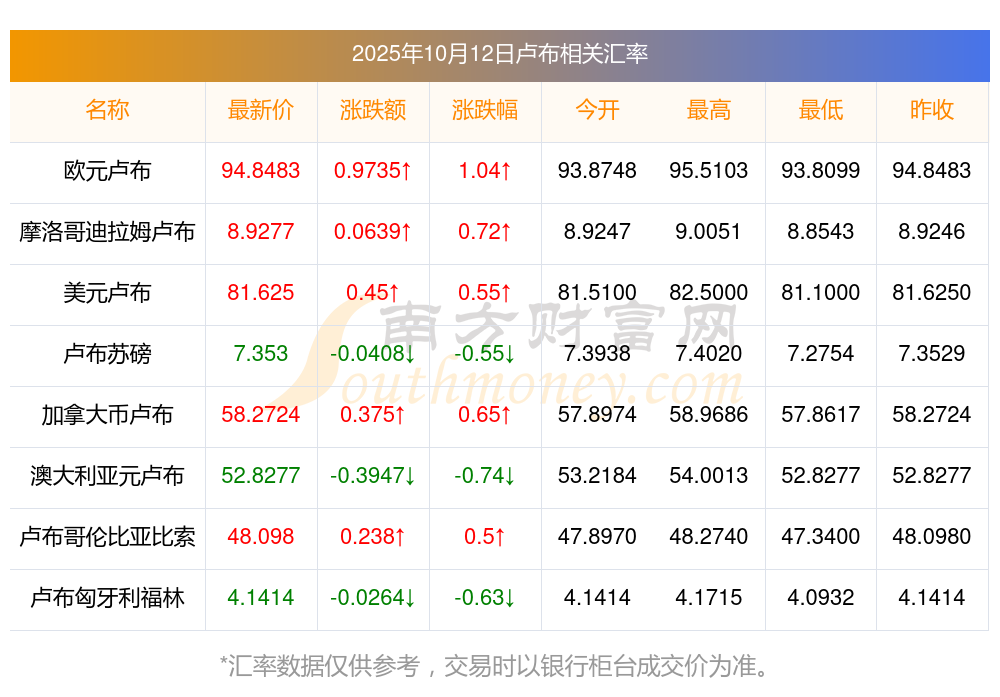Screen dimensions: 1000x697
Task: Click the latest price 81.625
Action: (261, 292)
